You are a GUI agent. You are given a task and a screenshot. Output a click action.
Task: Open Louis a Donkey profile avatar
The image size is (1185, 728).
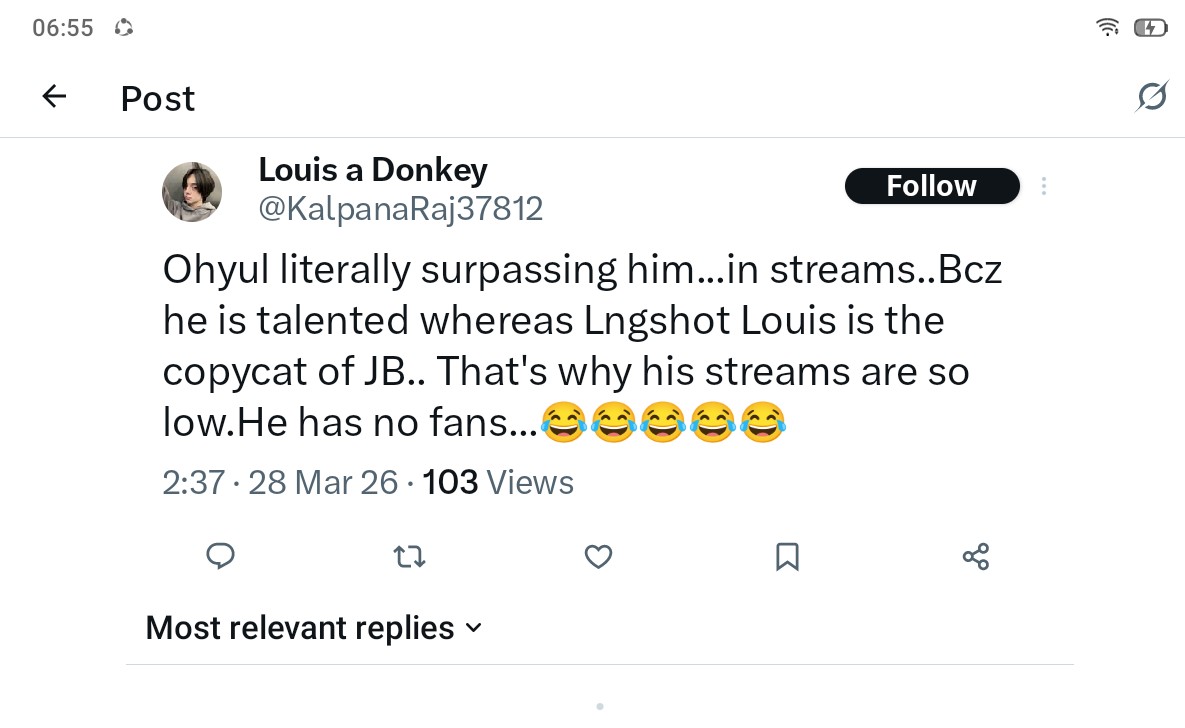[192, 191]
